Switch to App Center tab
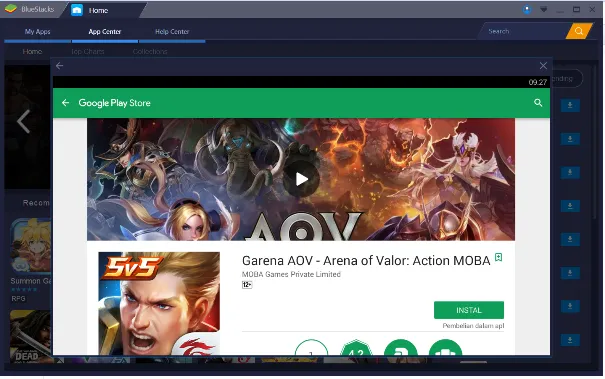 pos(105,32)
